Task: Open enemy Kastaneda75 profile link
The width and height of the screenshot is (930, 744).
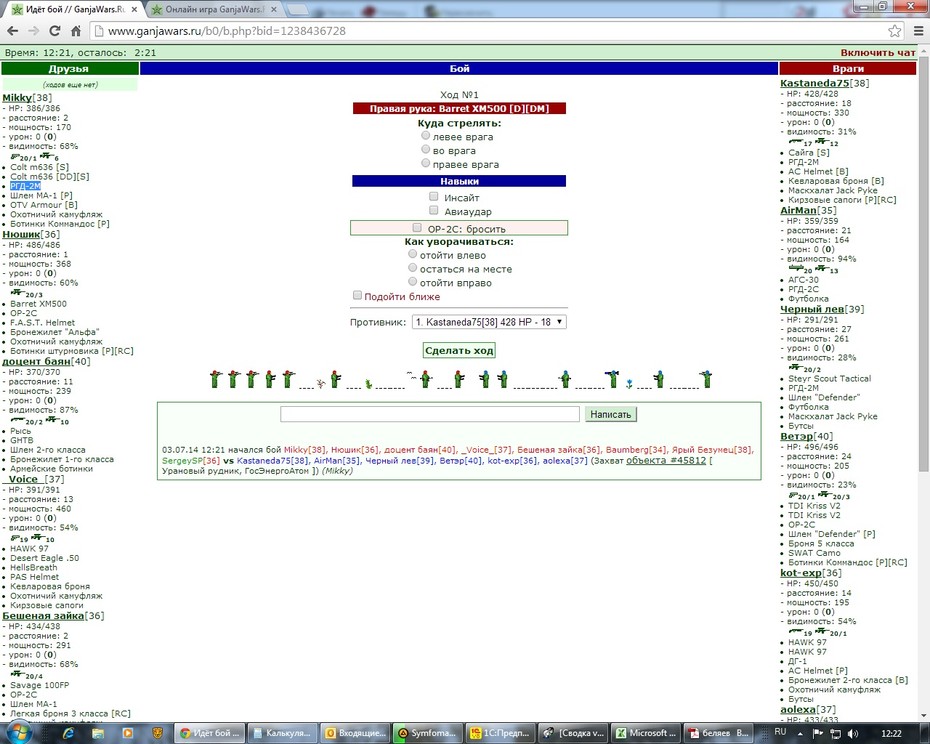Action: pyautogui.click(x=814, y=83)
